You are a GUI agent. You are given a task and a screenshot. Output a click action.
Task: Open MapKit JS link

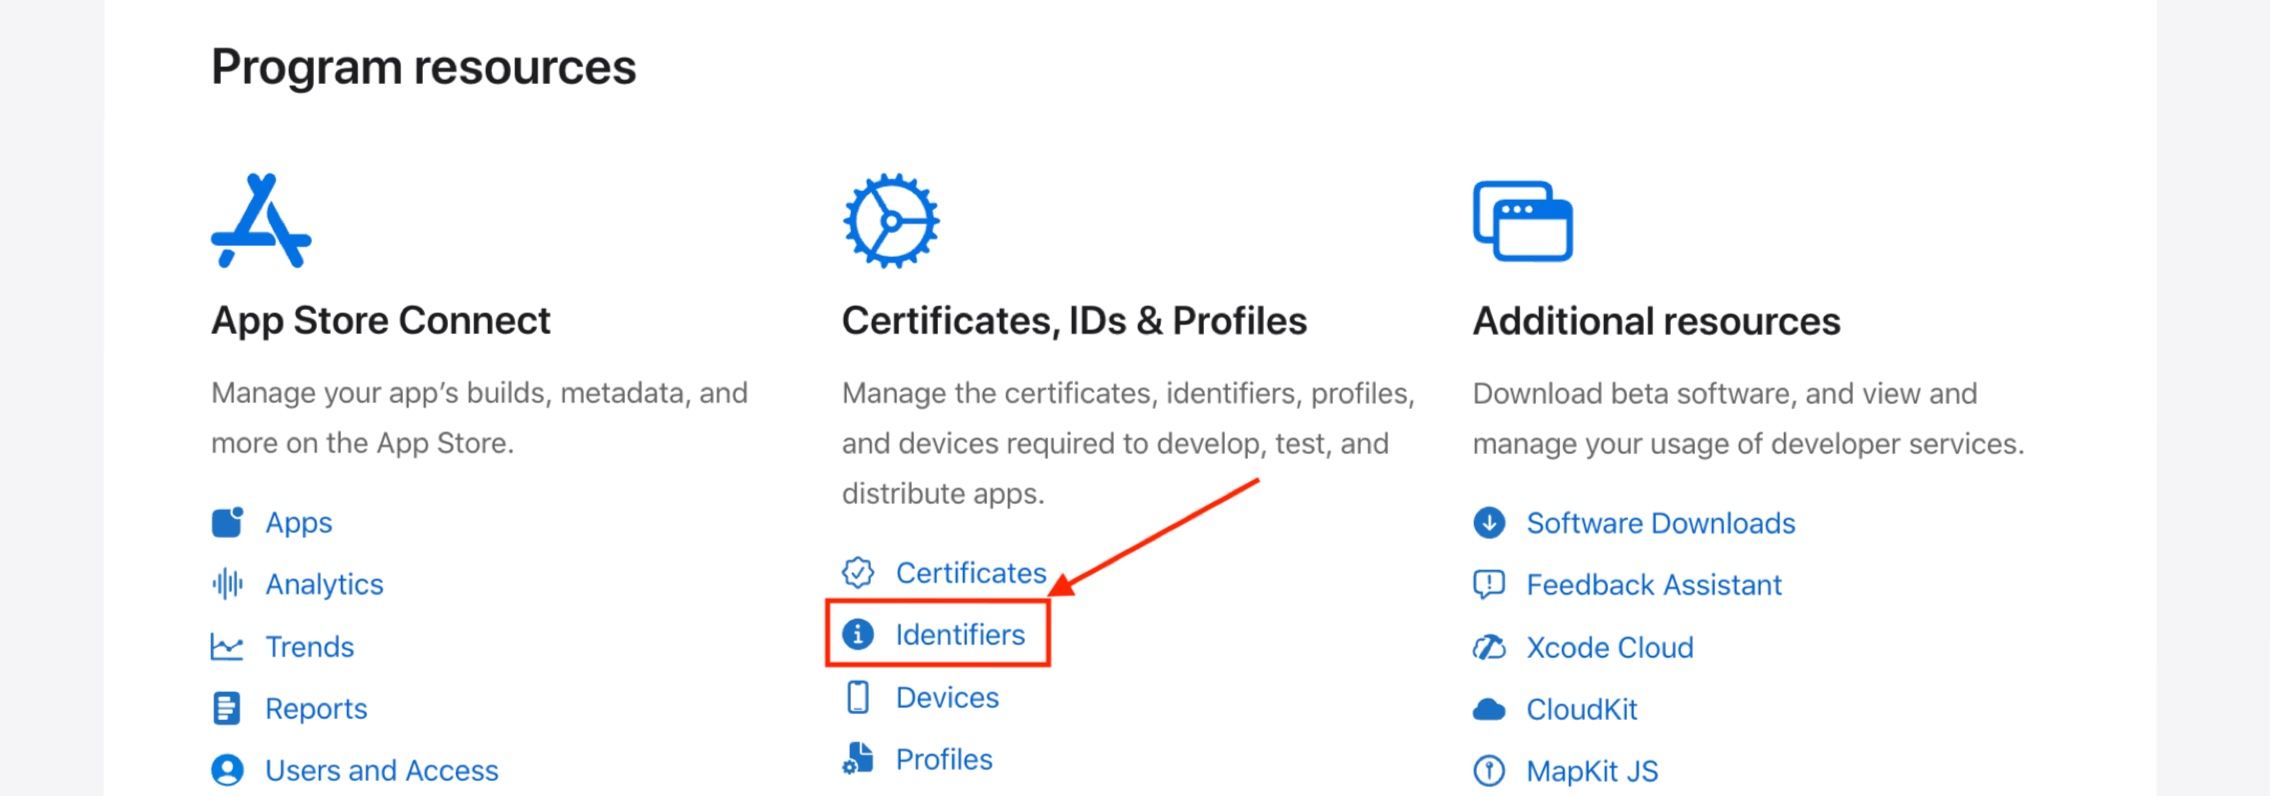1592,772
